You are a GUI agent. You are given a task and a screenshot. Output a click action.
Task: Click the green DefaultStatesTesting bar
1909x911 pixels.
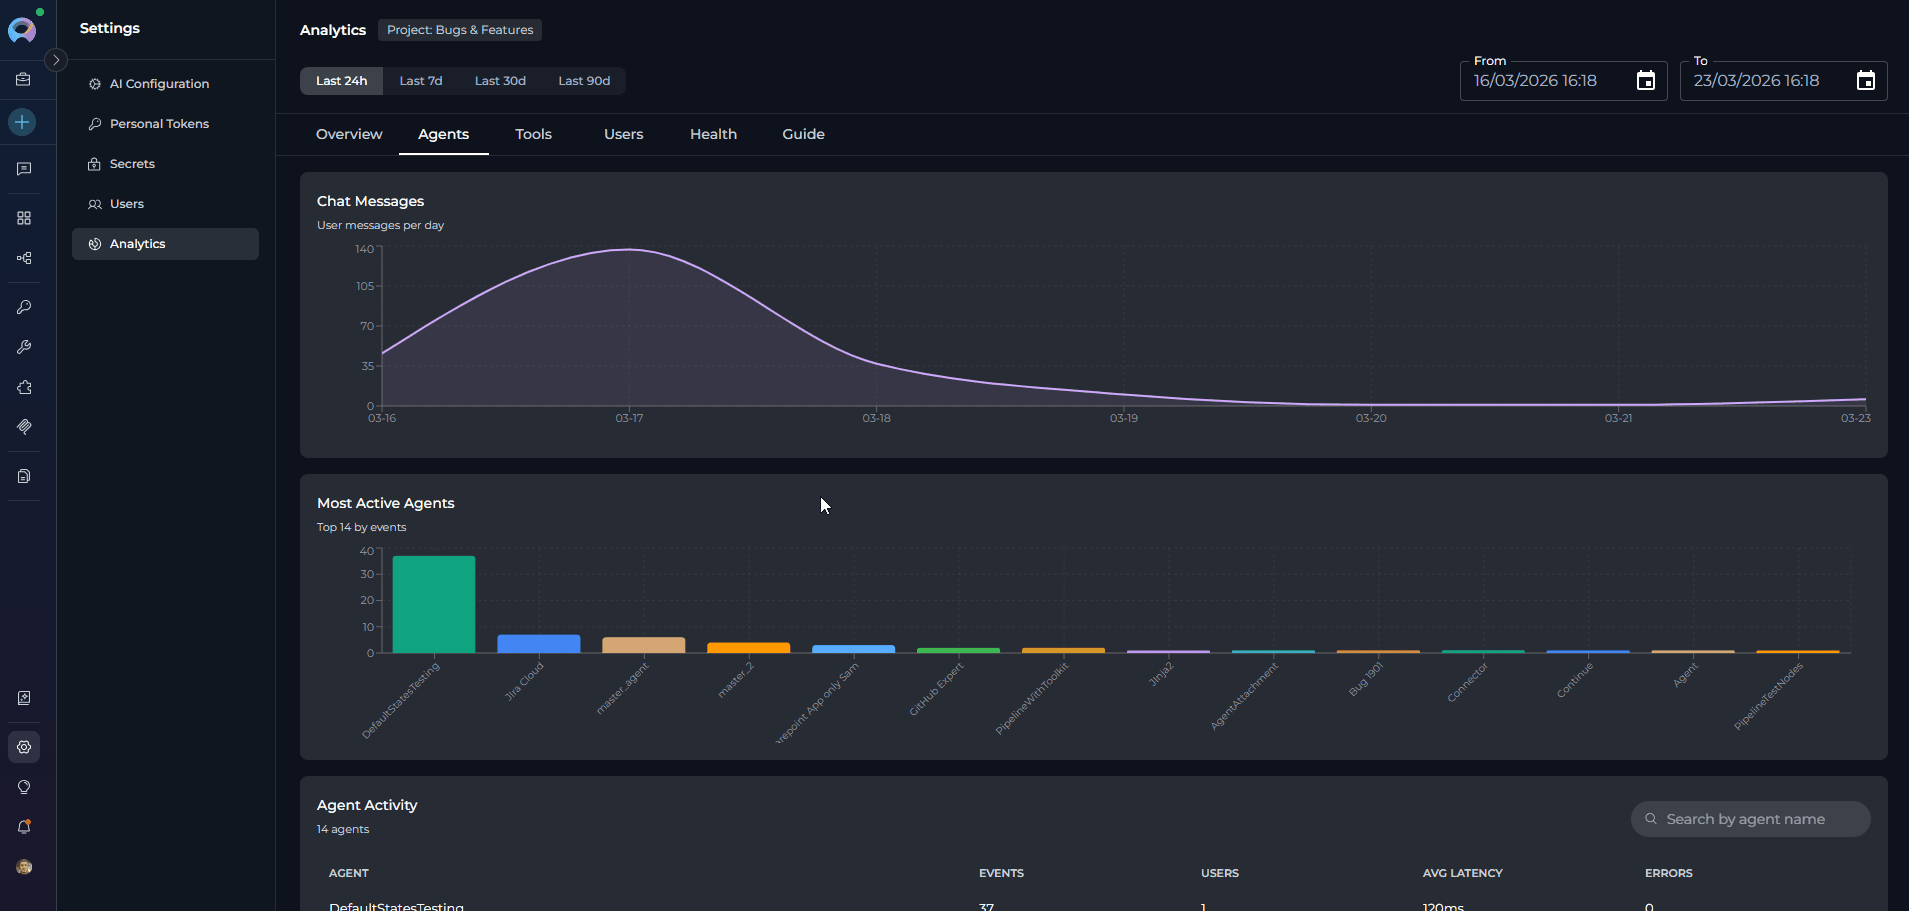coord(433,604)
